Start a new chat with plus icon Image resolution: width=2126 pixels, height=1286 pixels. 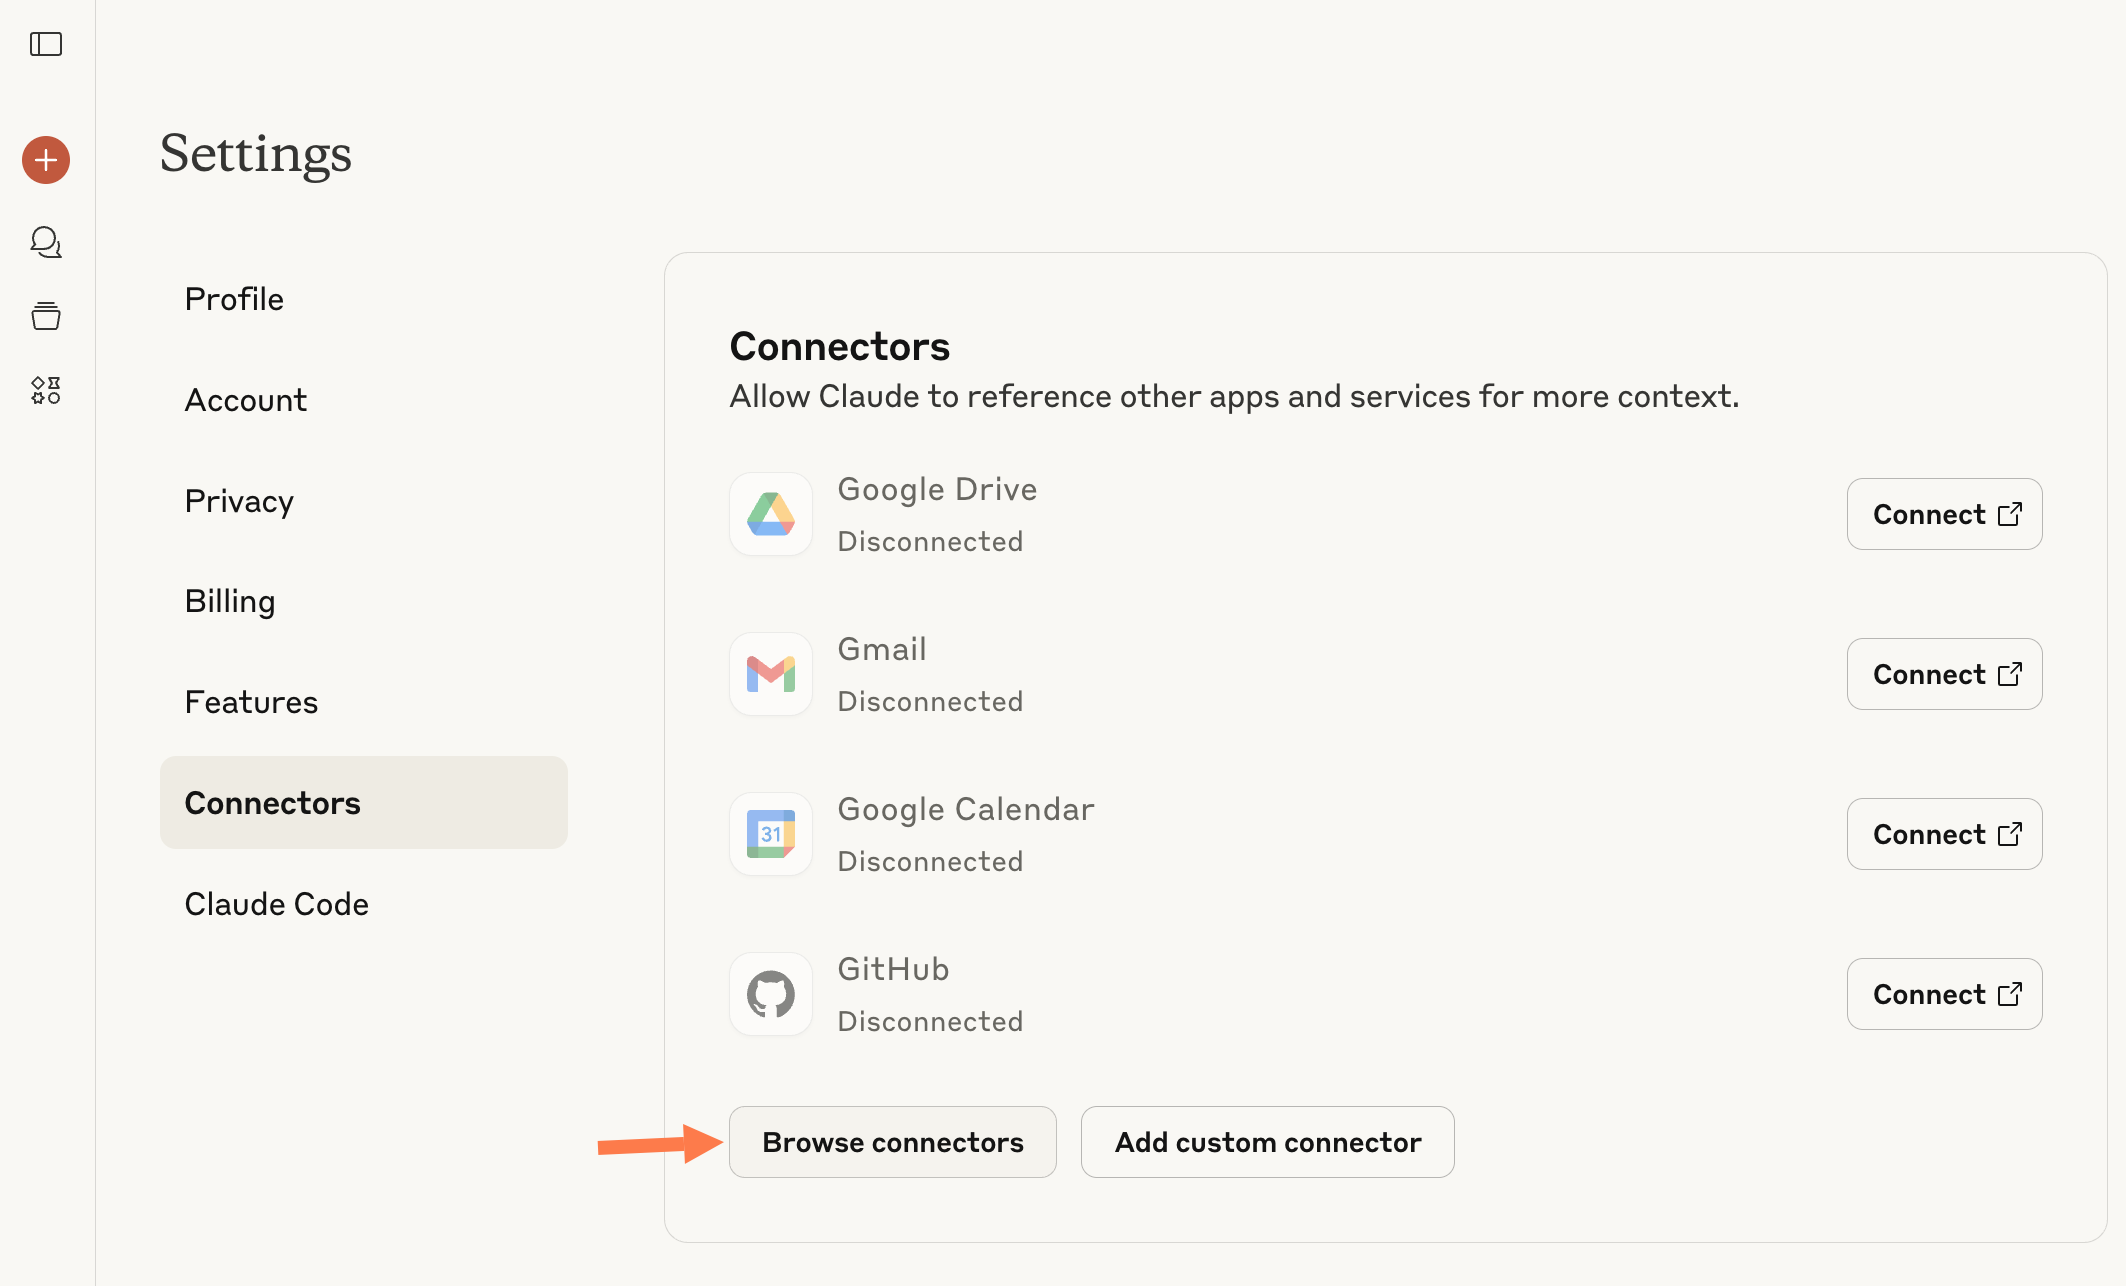(46, 160)
